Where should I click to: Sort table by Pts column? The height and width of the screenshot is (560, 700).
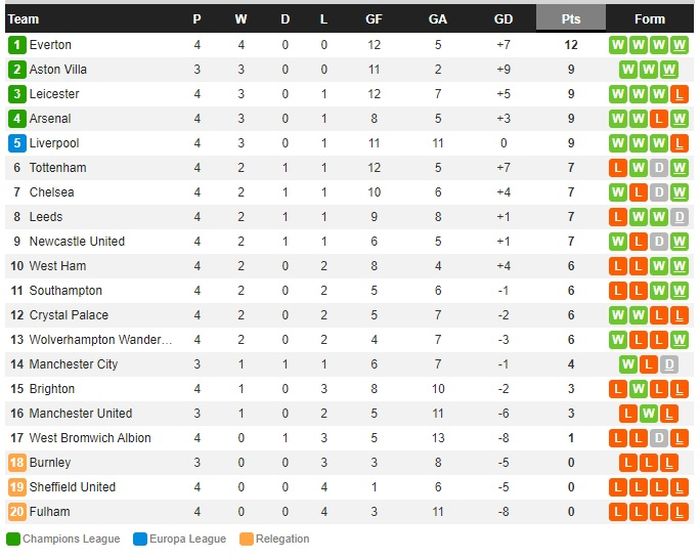pos(571,19)
